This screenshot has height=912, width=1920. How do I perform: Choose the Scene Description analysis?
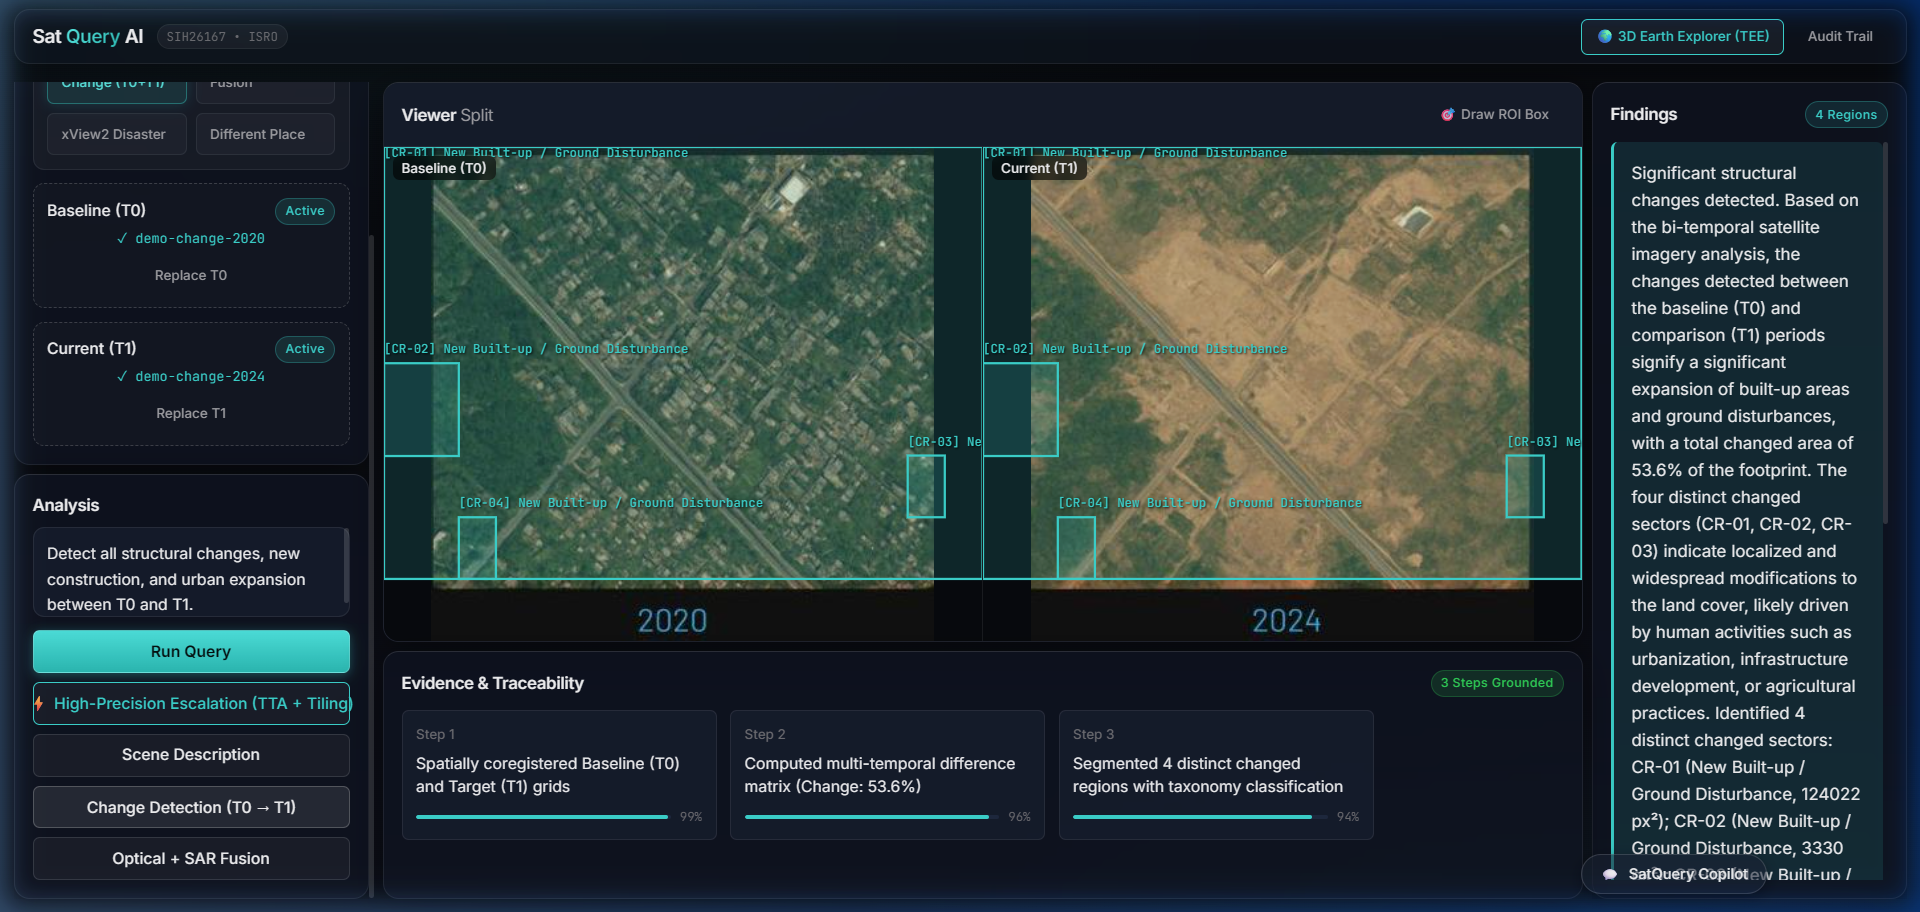(x=191, y=755)
